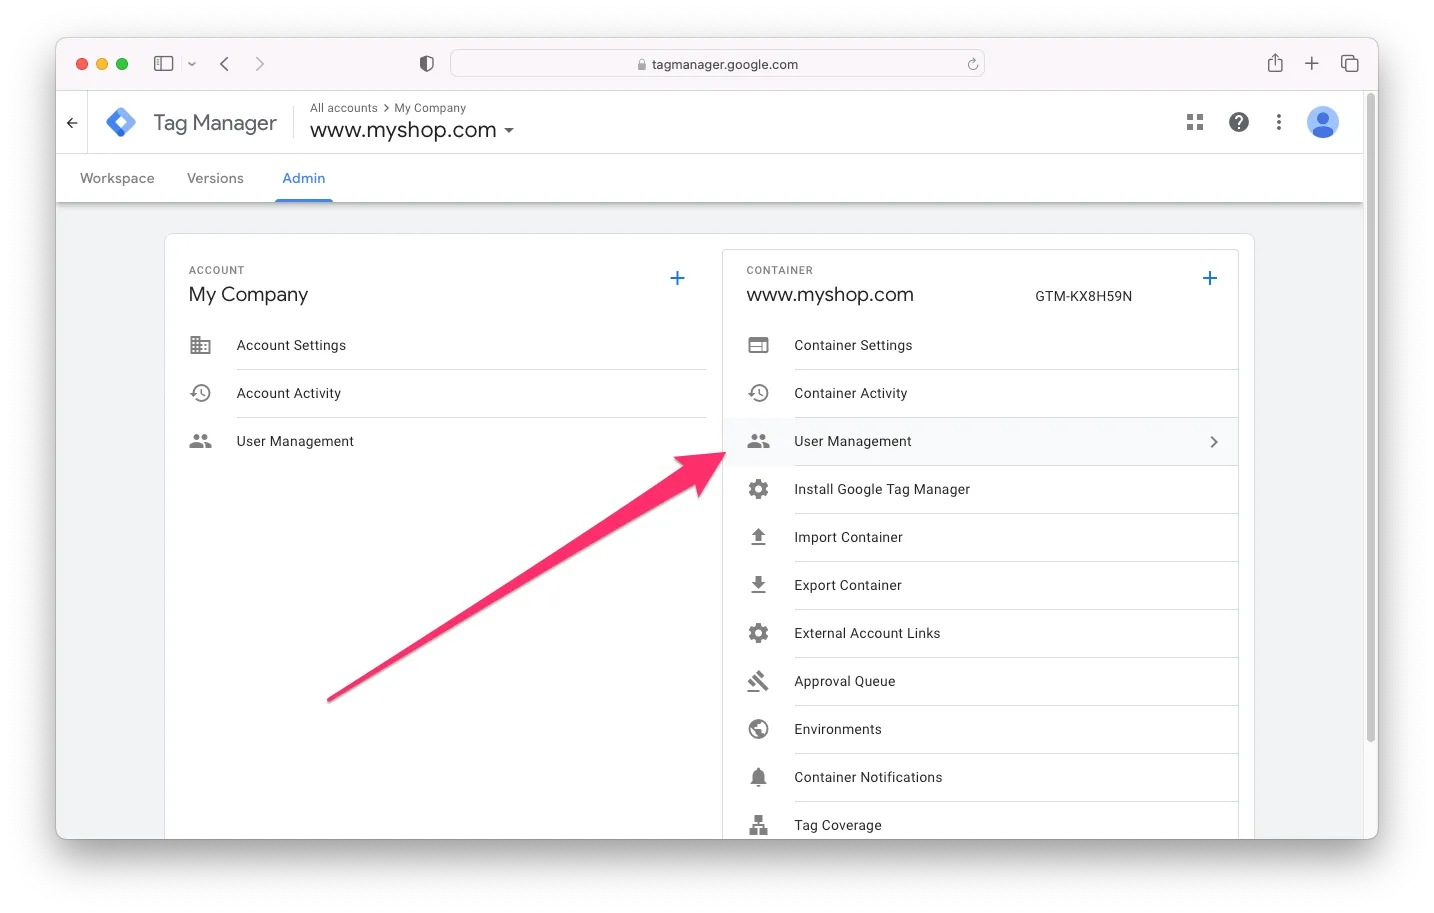Click the user account avatar
The image size is (1434, 913).
(x=1322, y=122)
